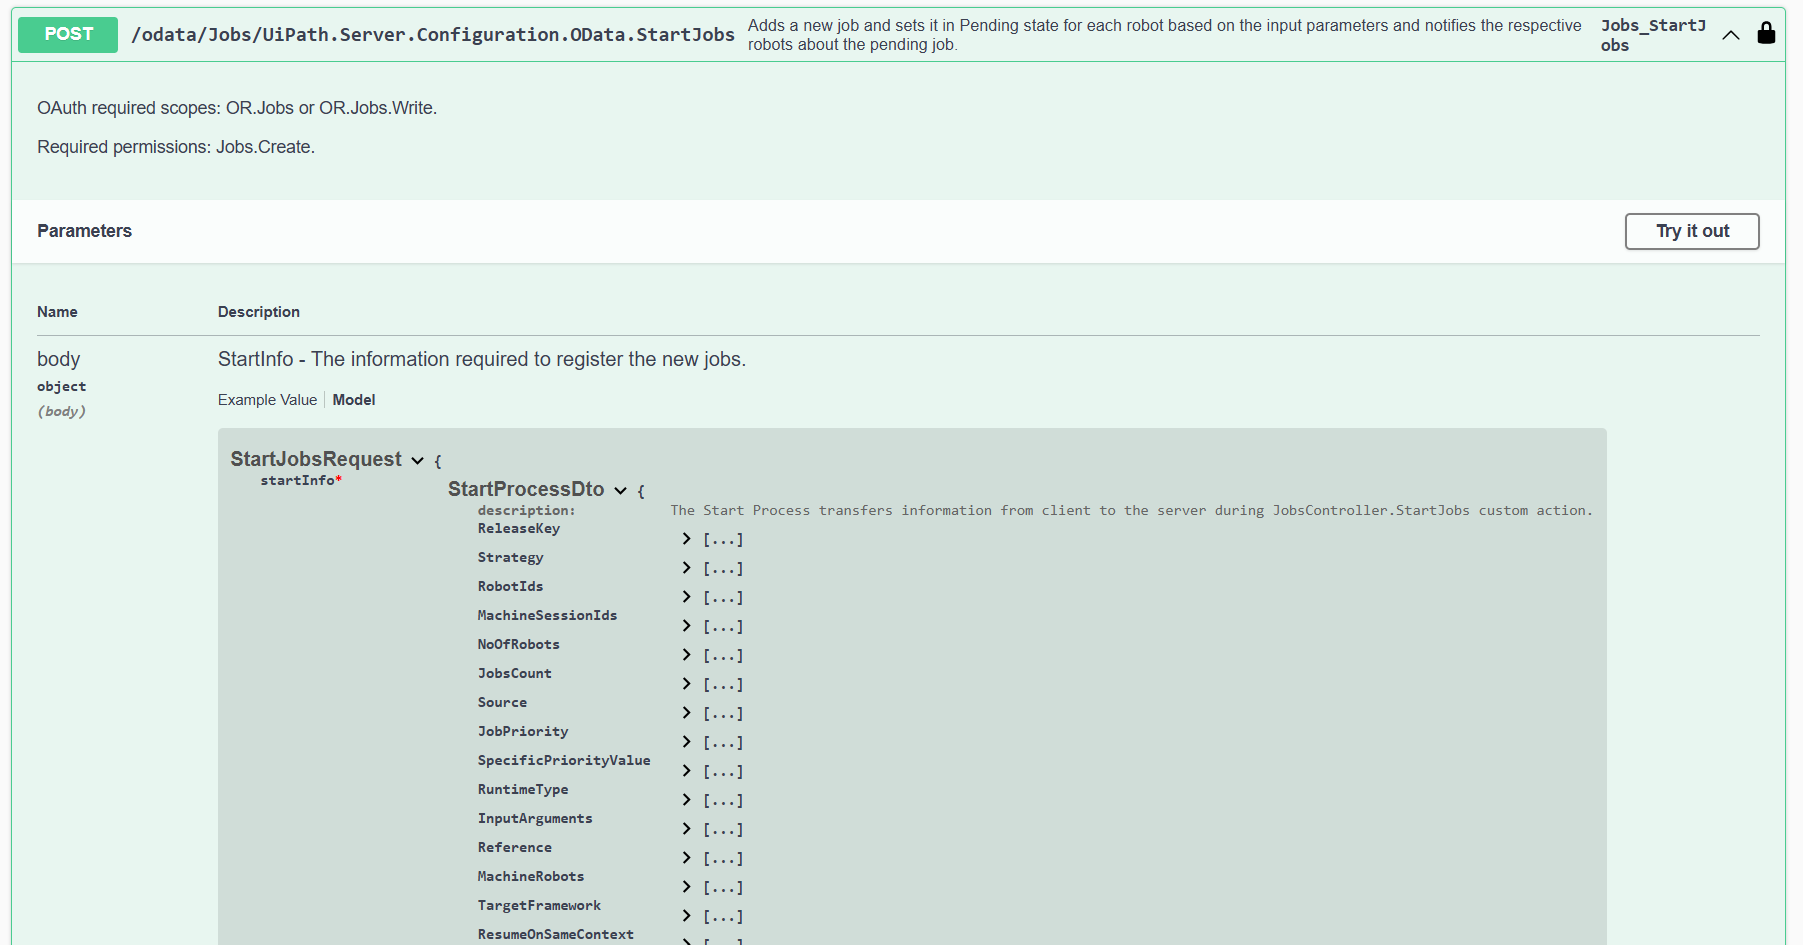The height and width of the screenshot is (945, 1803).
Task: Collapse the StartJobsRequest model chevron
Action: [x=417, y=461]
